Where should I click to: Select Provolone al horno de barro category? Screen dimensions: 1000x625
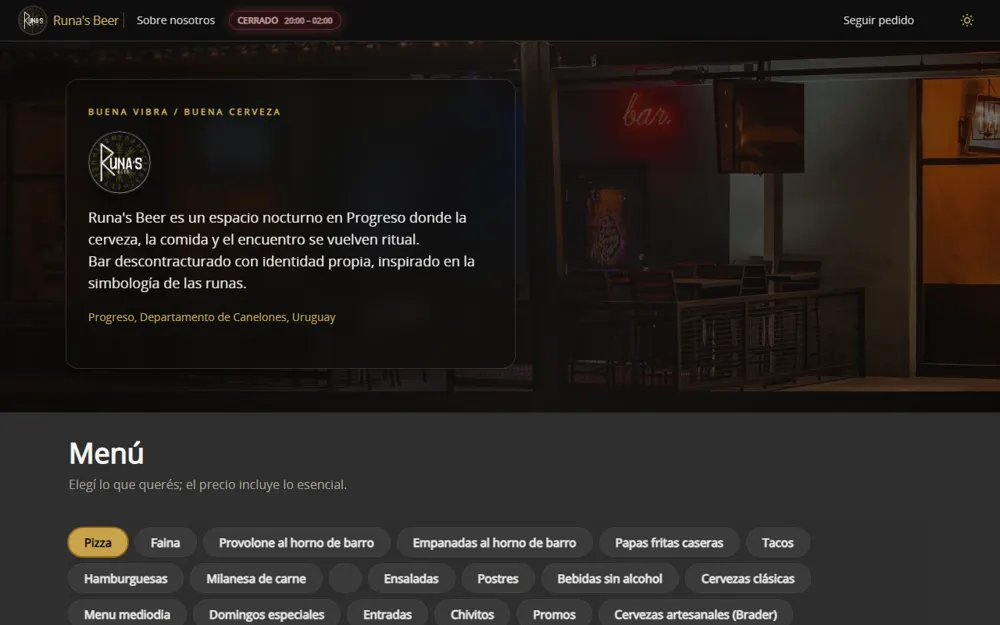[297, 543]
